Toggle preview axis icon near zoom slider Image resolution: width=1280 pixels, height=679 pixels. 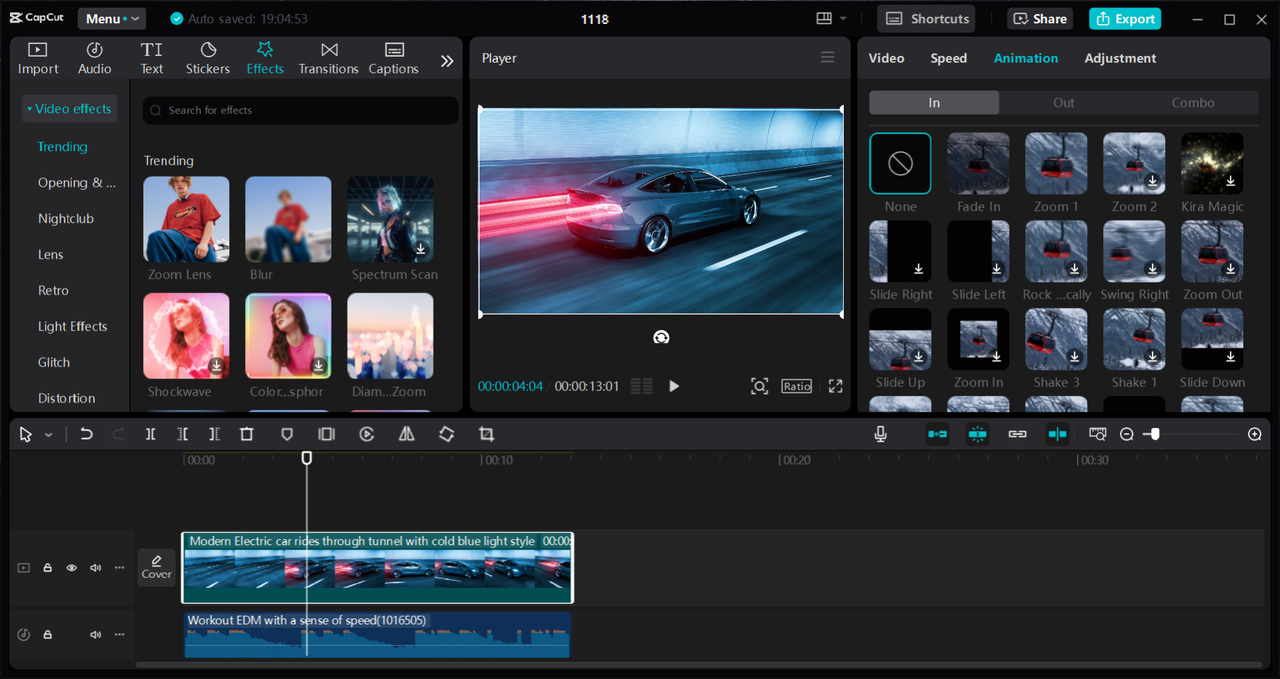pyautogui.click(x=1098, y=434)
